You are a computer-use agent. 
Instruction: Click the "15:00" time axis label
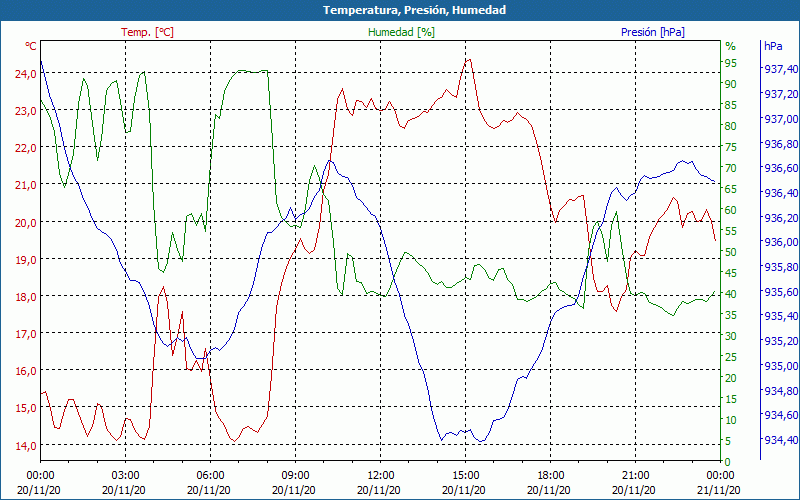coord(465,476)
